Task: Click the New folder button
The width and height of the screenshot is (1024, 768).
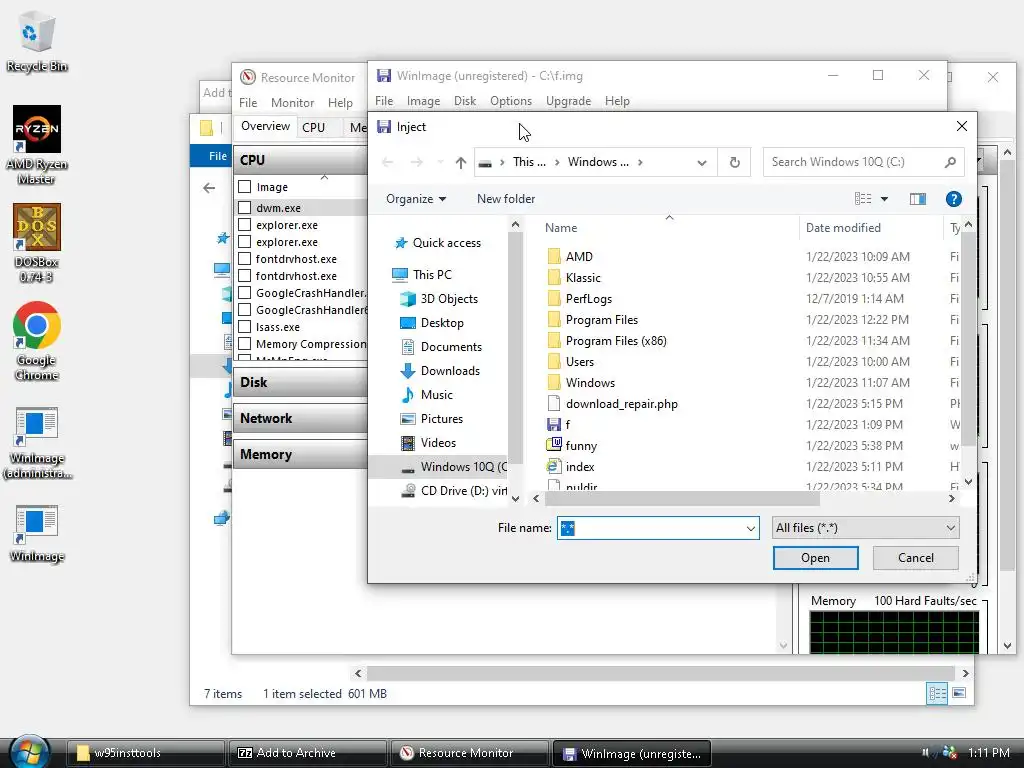Action: tap(505, 199)
